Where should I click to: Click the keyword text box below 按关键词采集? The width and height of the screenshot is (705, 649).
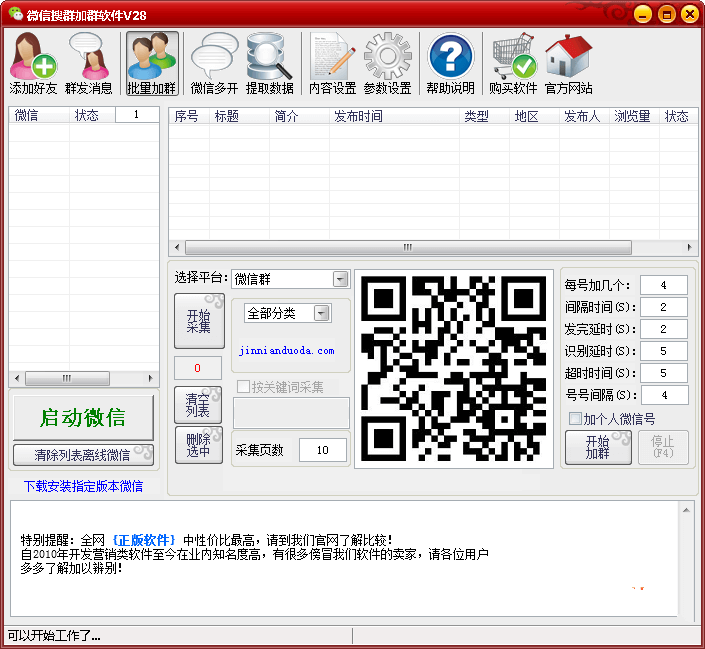[291, 412]
